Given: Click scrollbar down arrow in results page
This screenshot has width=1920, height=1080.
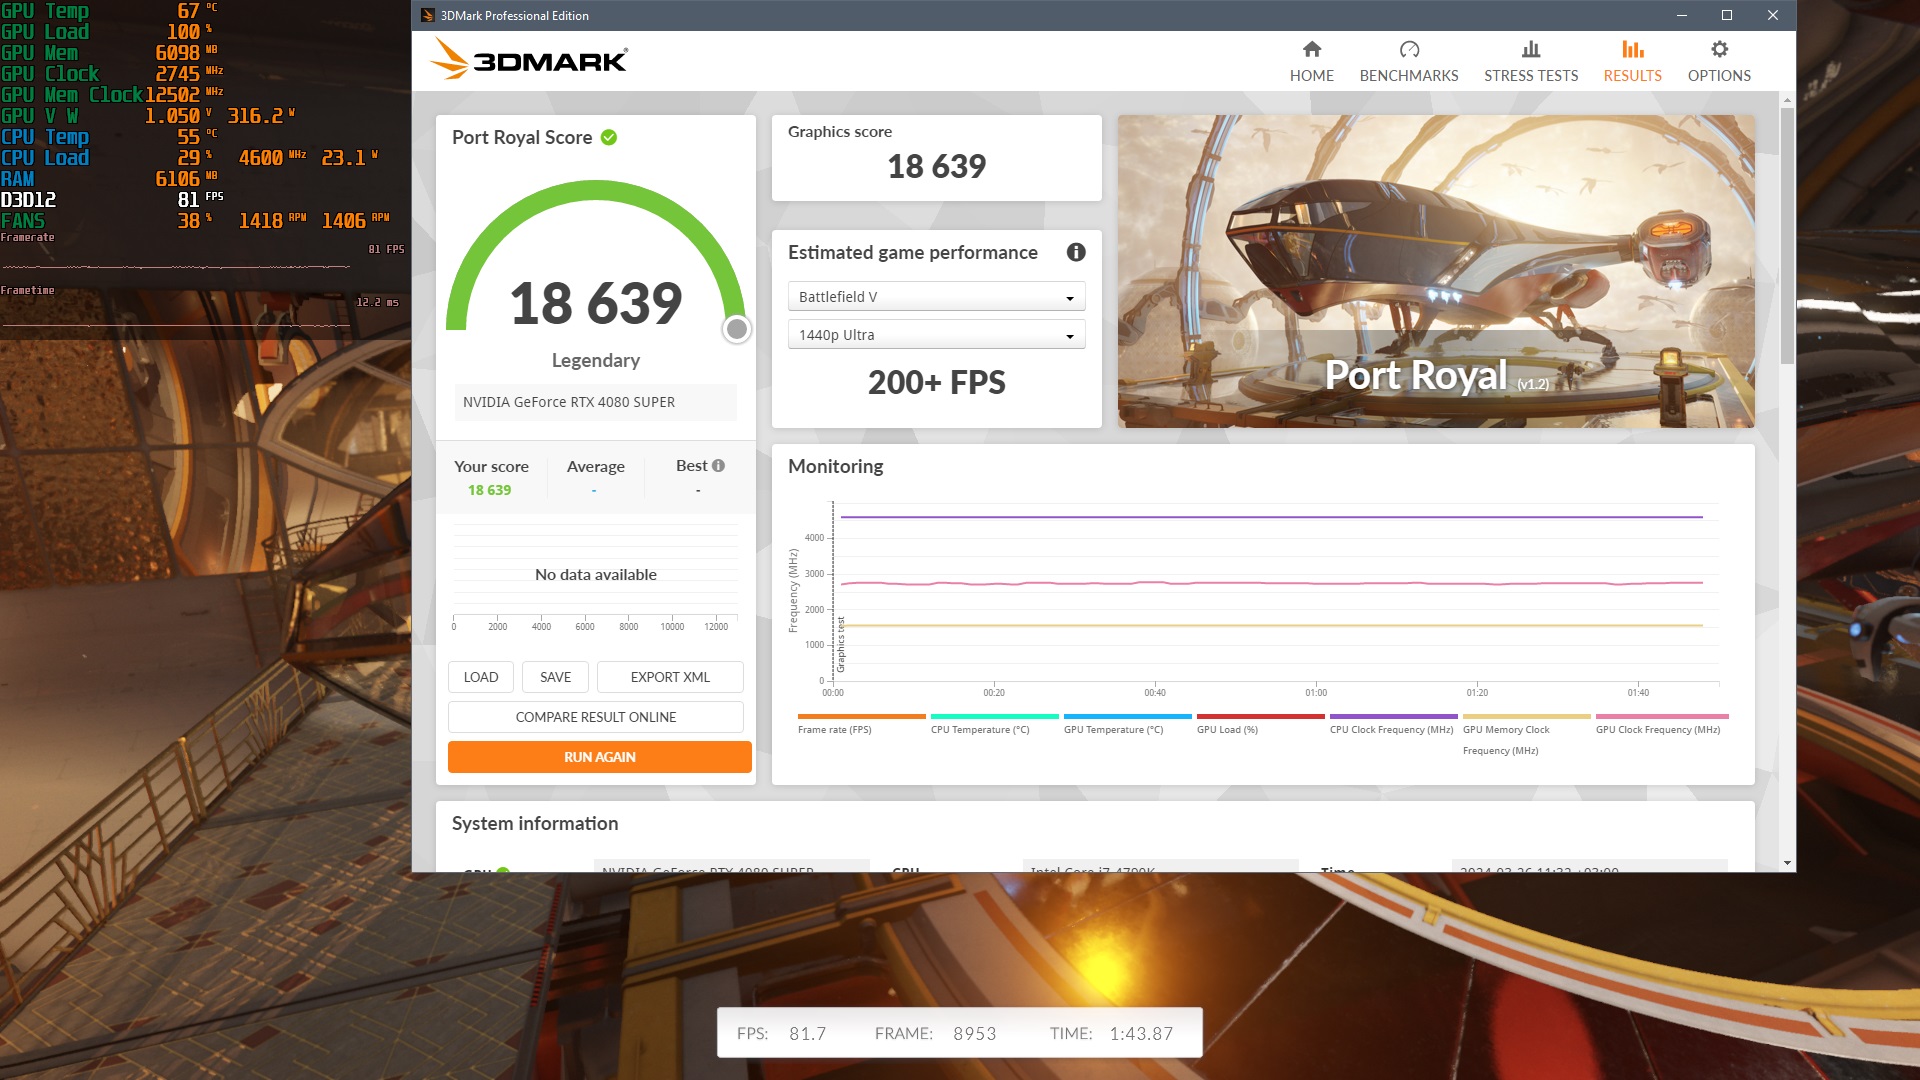Looking at the screenshot, I should click(x=1786, y=862).
